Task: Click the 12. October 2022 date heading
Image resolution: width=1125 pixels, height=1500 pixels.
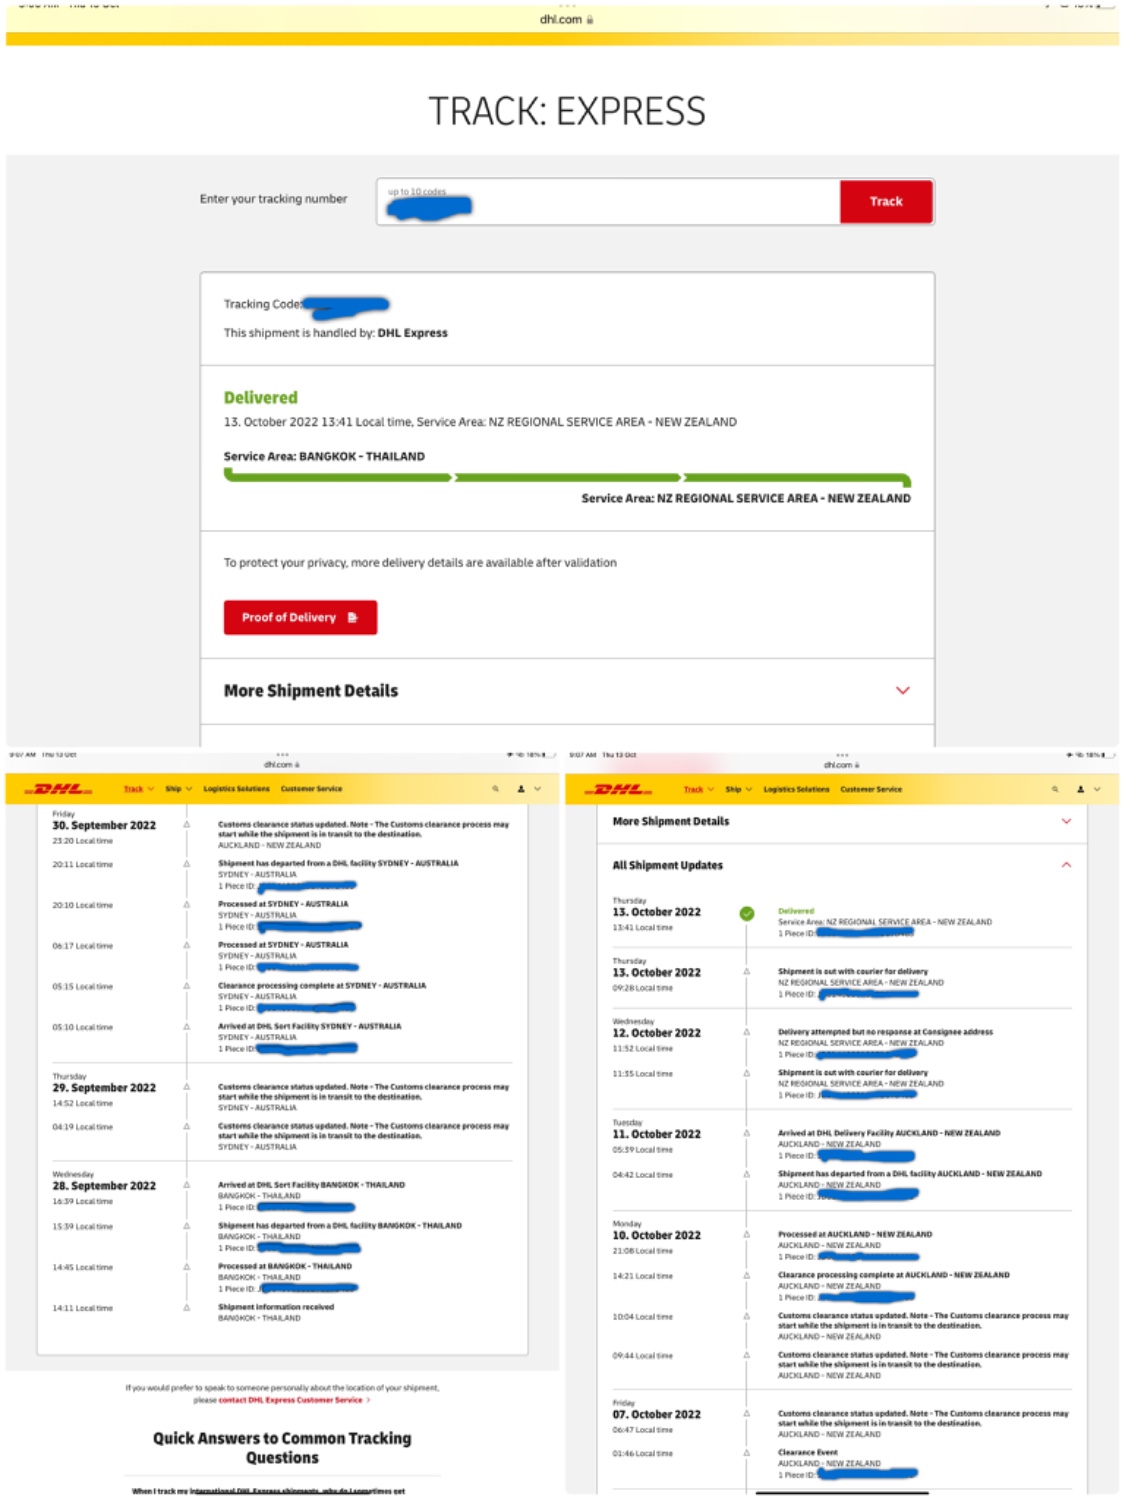Action: point(656,1033)
